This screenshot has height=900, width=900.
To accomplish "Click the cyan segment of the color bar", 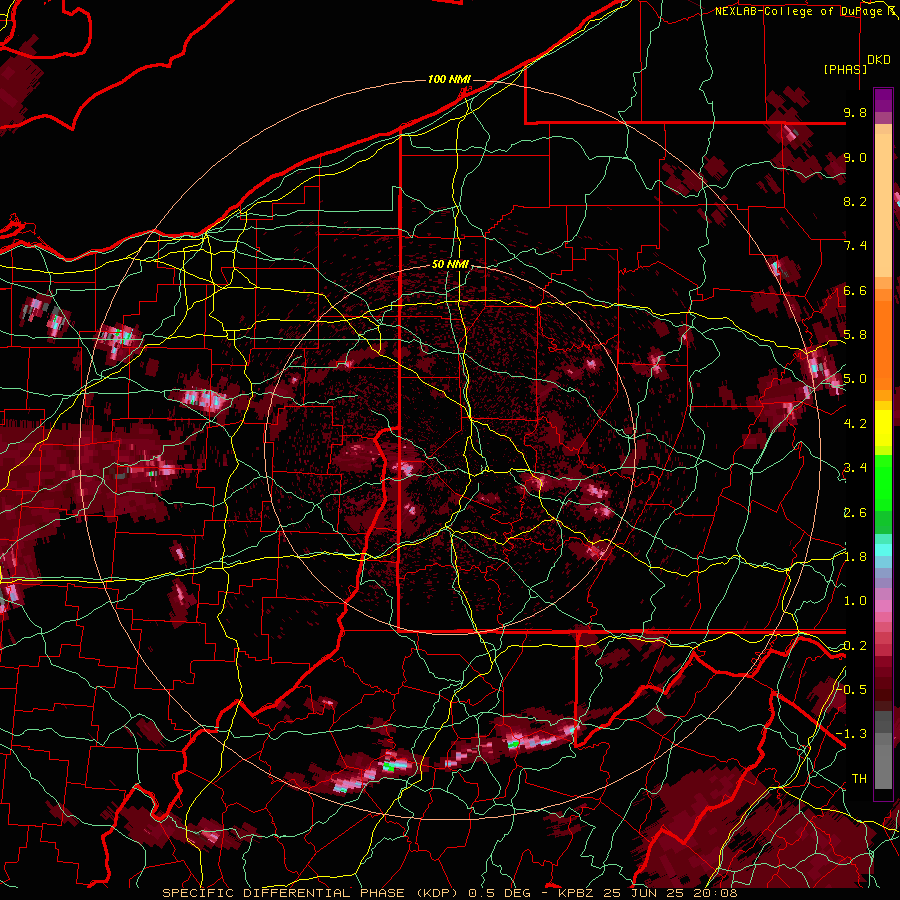I will (883, 550).
